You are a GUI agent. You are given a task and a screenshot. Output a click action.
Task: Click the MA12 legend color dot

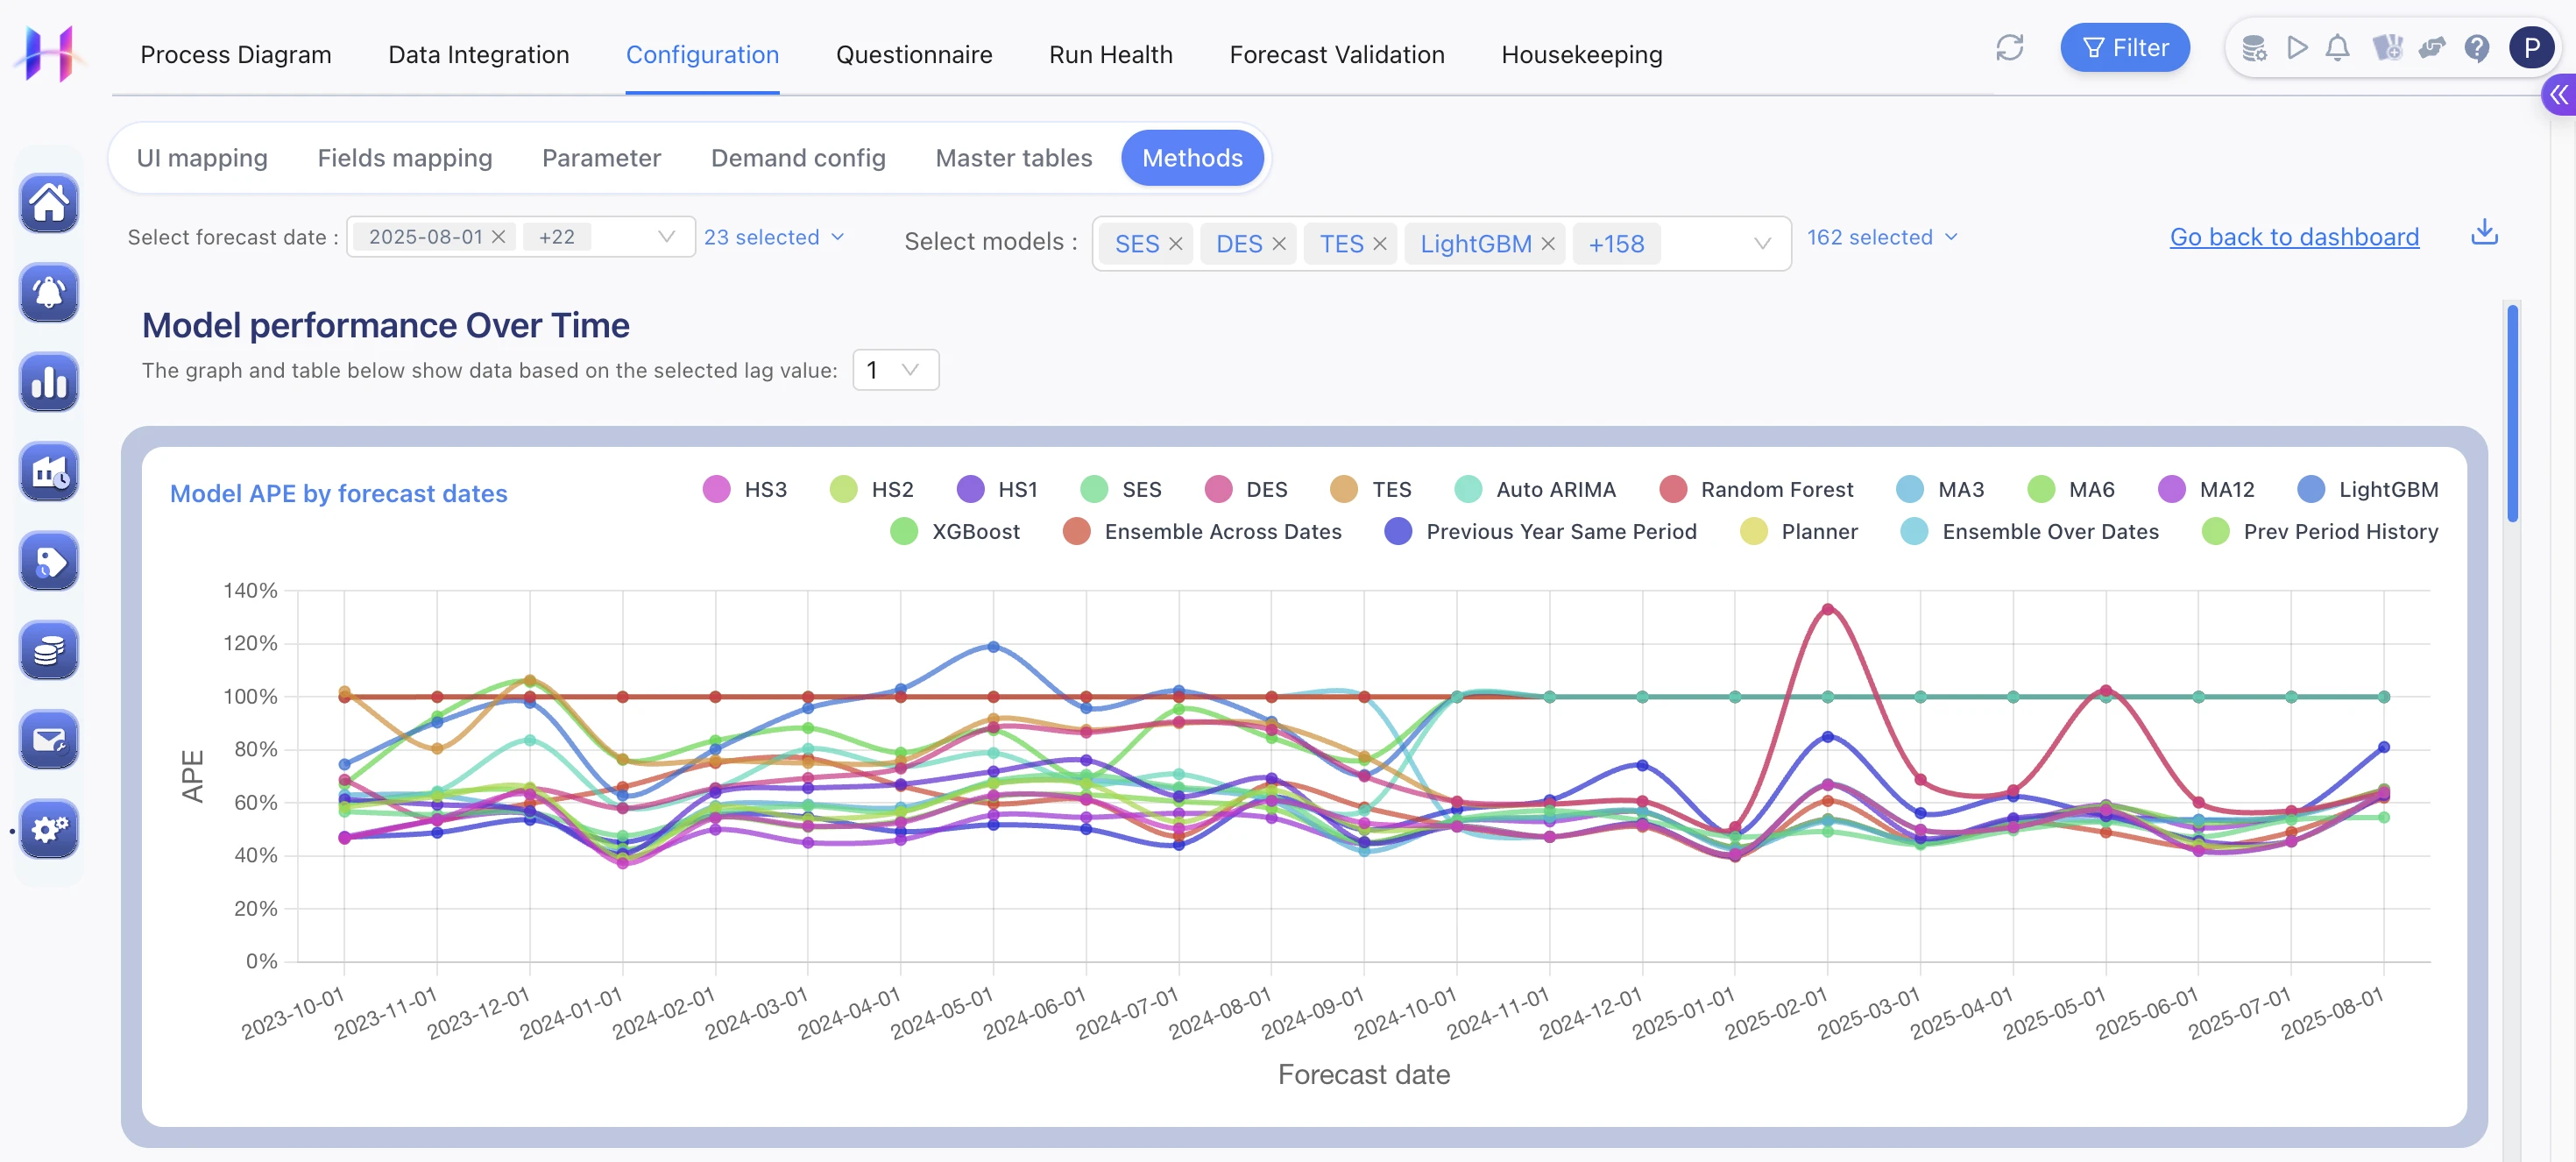(2171, 489)
